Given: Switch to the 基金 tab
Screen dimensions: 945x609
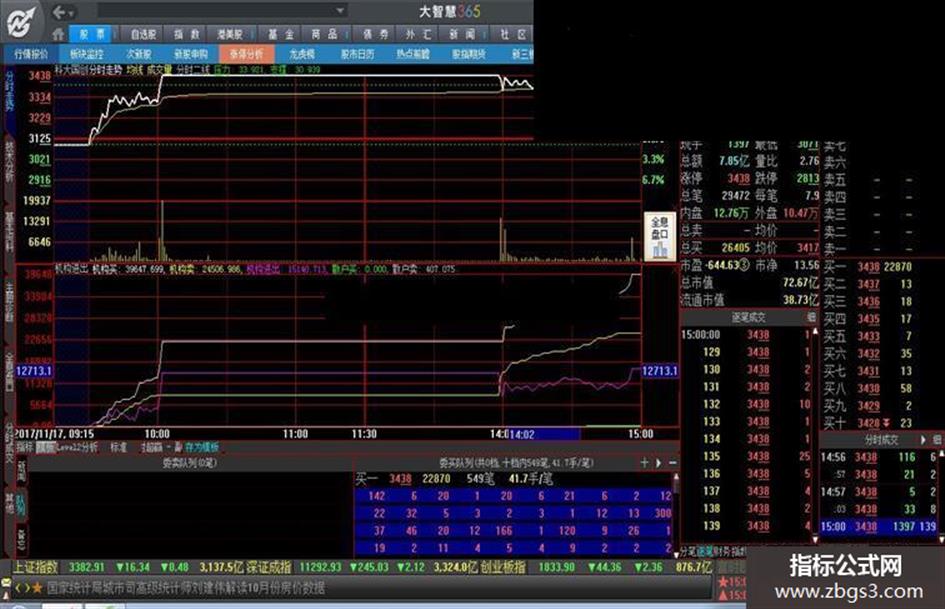Looking at the screenshot, I should point(281,34).
